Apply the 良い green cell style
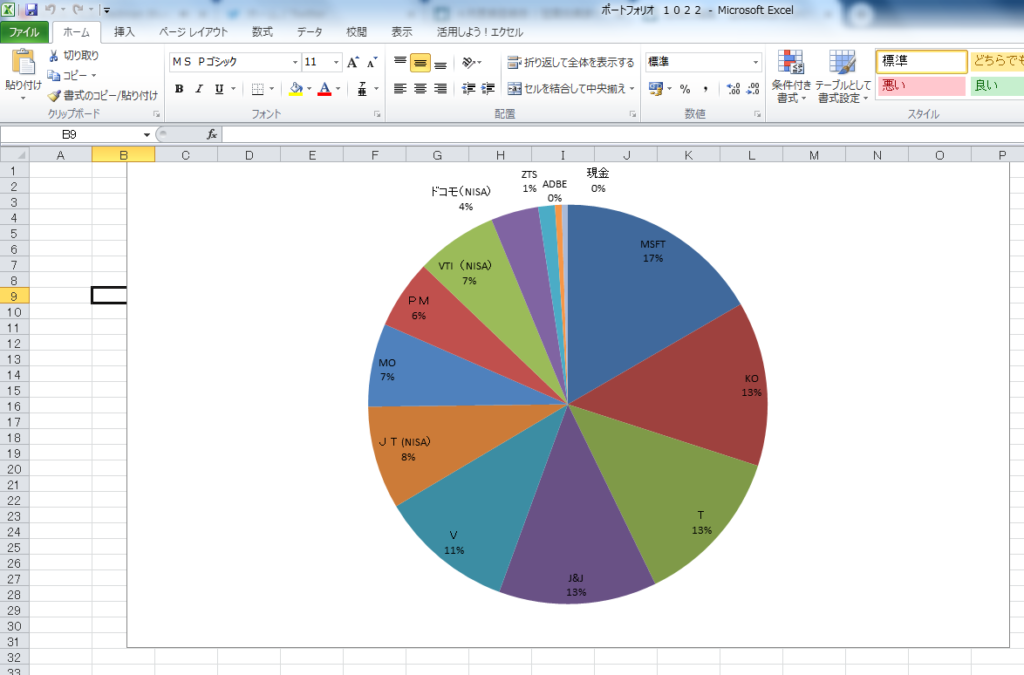This screenshot has width=1024, height=675. pos(997,86)
